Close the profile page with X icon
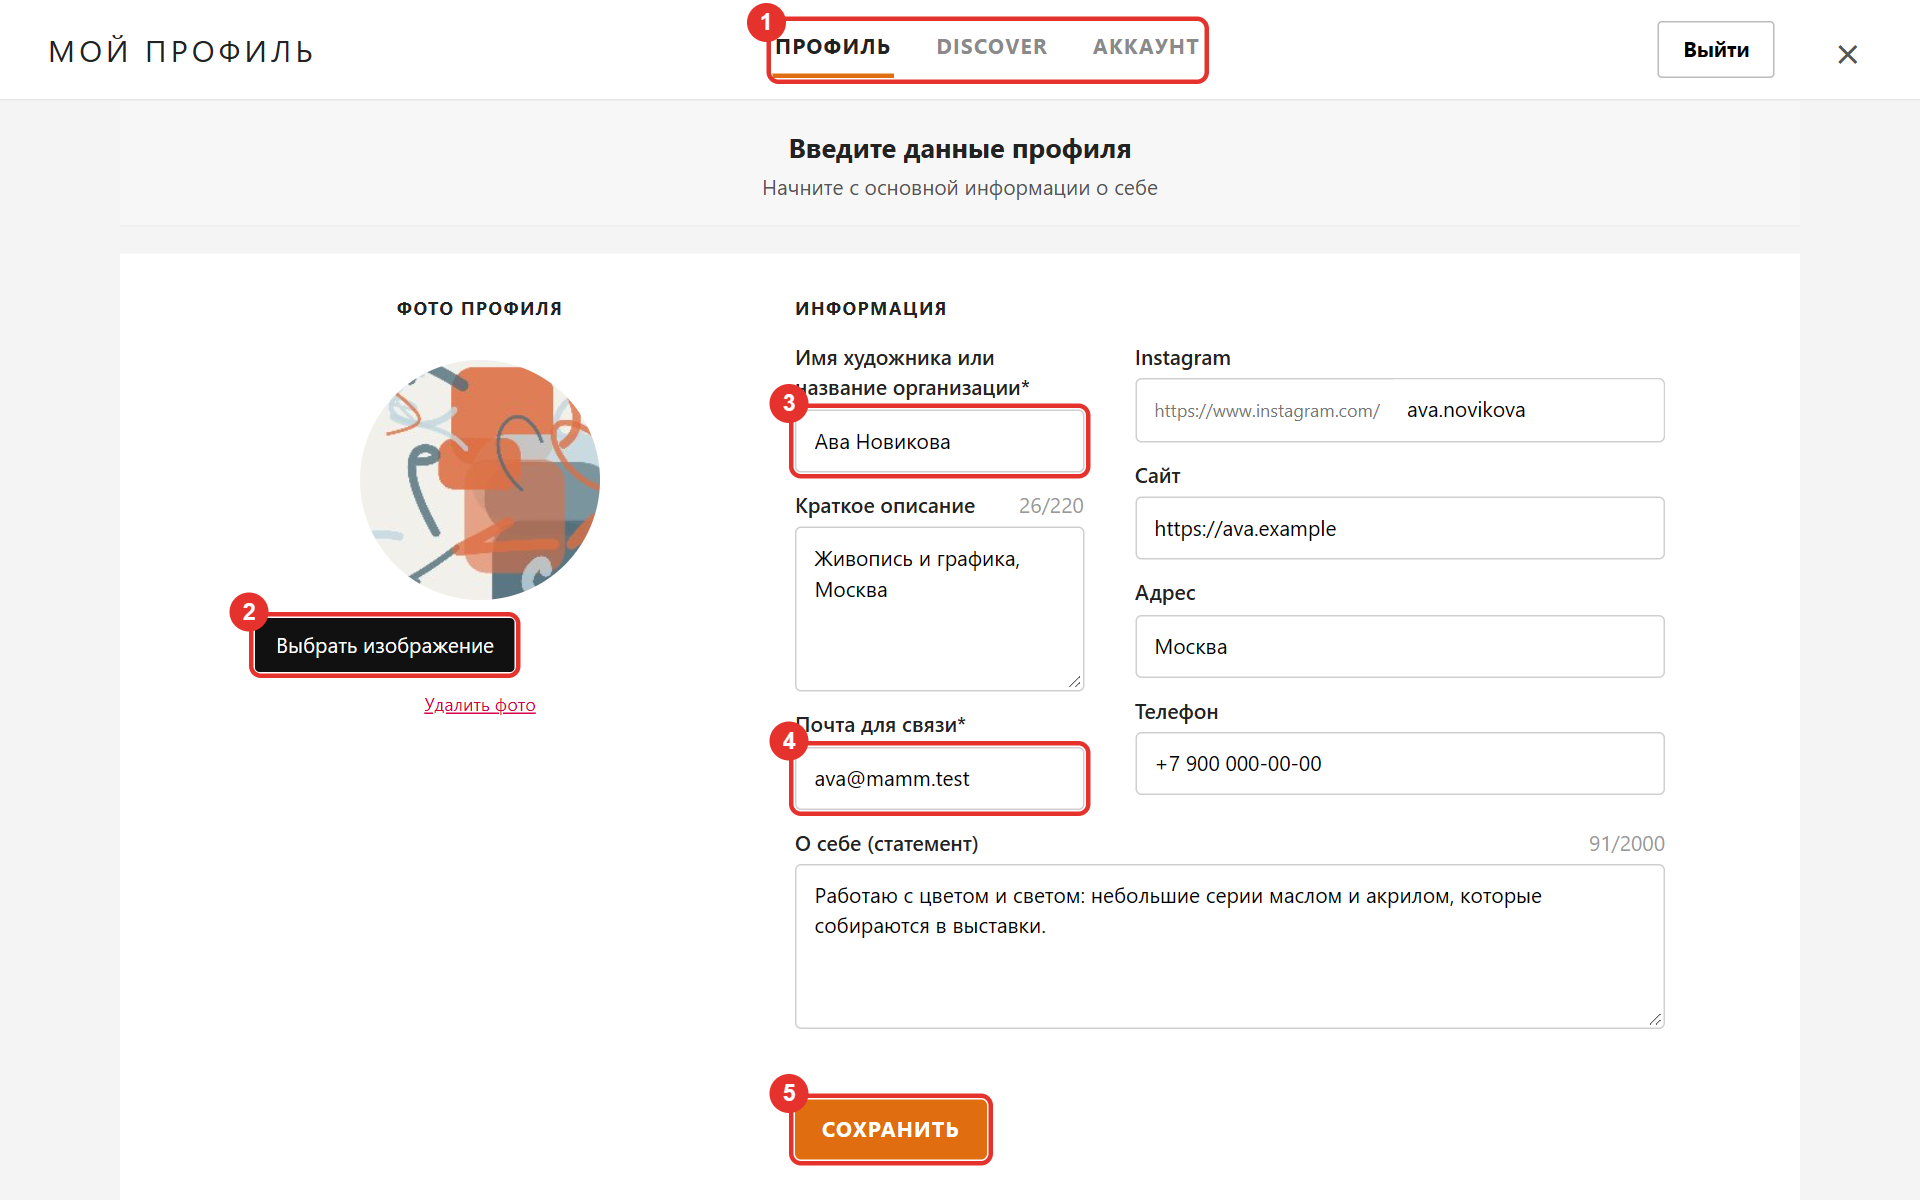Screen dimensions: 1920x1200 [x=1847, y=54]
